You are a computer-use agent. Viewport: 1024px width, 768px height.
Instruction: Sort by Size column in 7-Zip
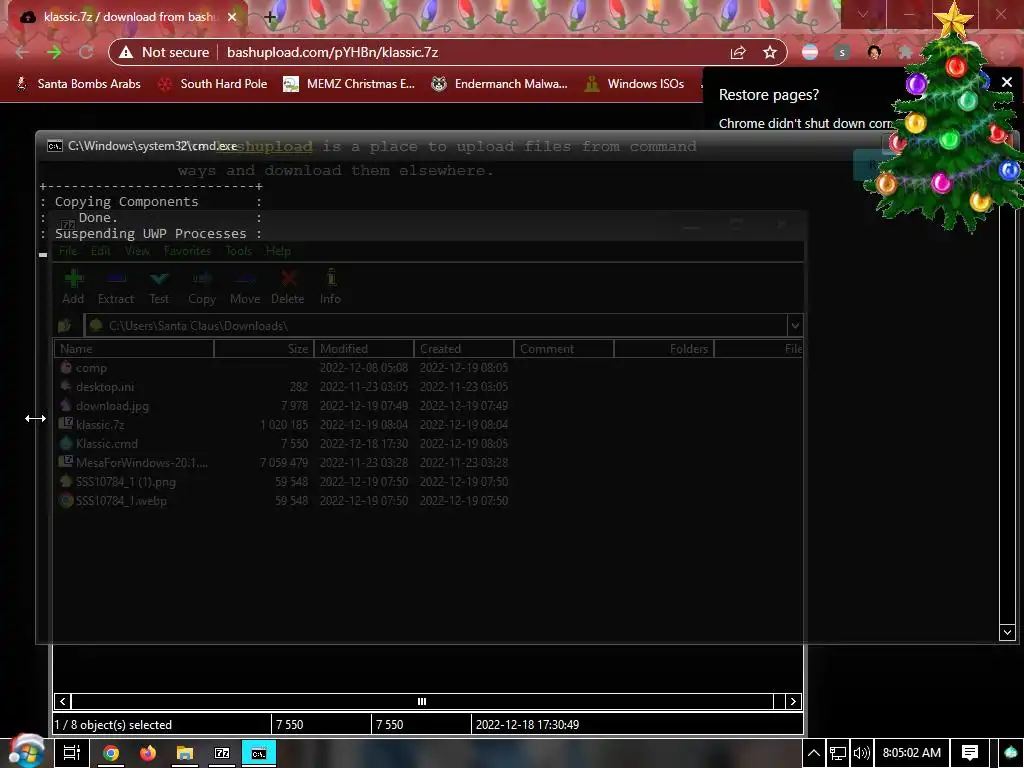(x=264, y=349)
